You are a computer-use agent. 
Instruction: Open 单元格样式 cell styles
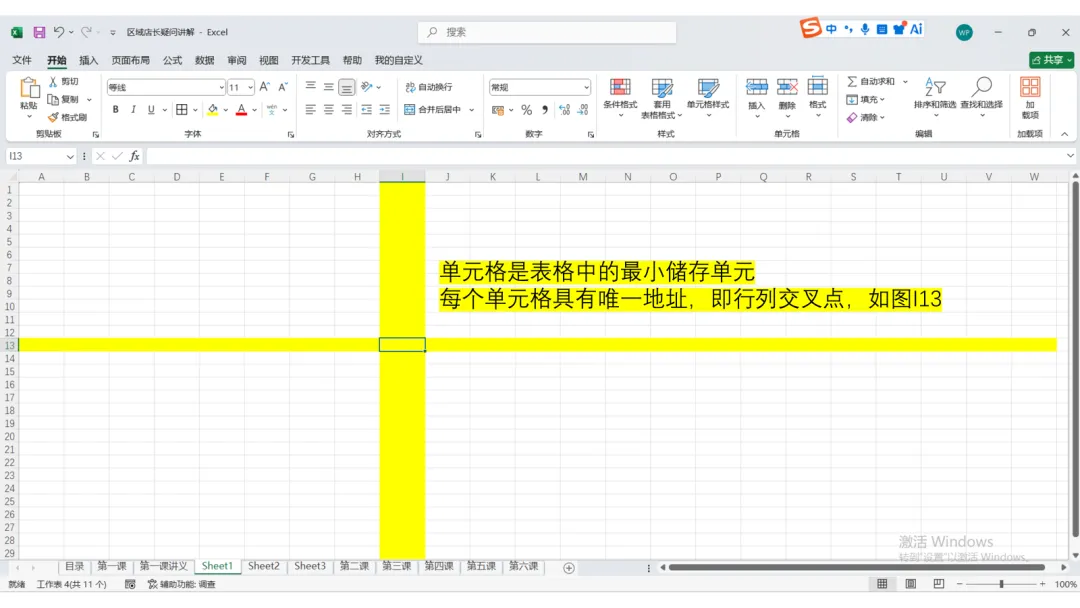point(707,96)
